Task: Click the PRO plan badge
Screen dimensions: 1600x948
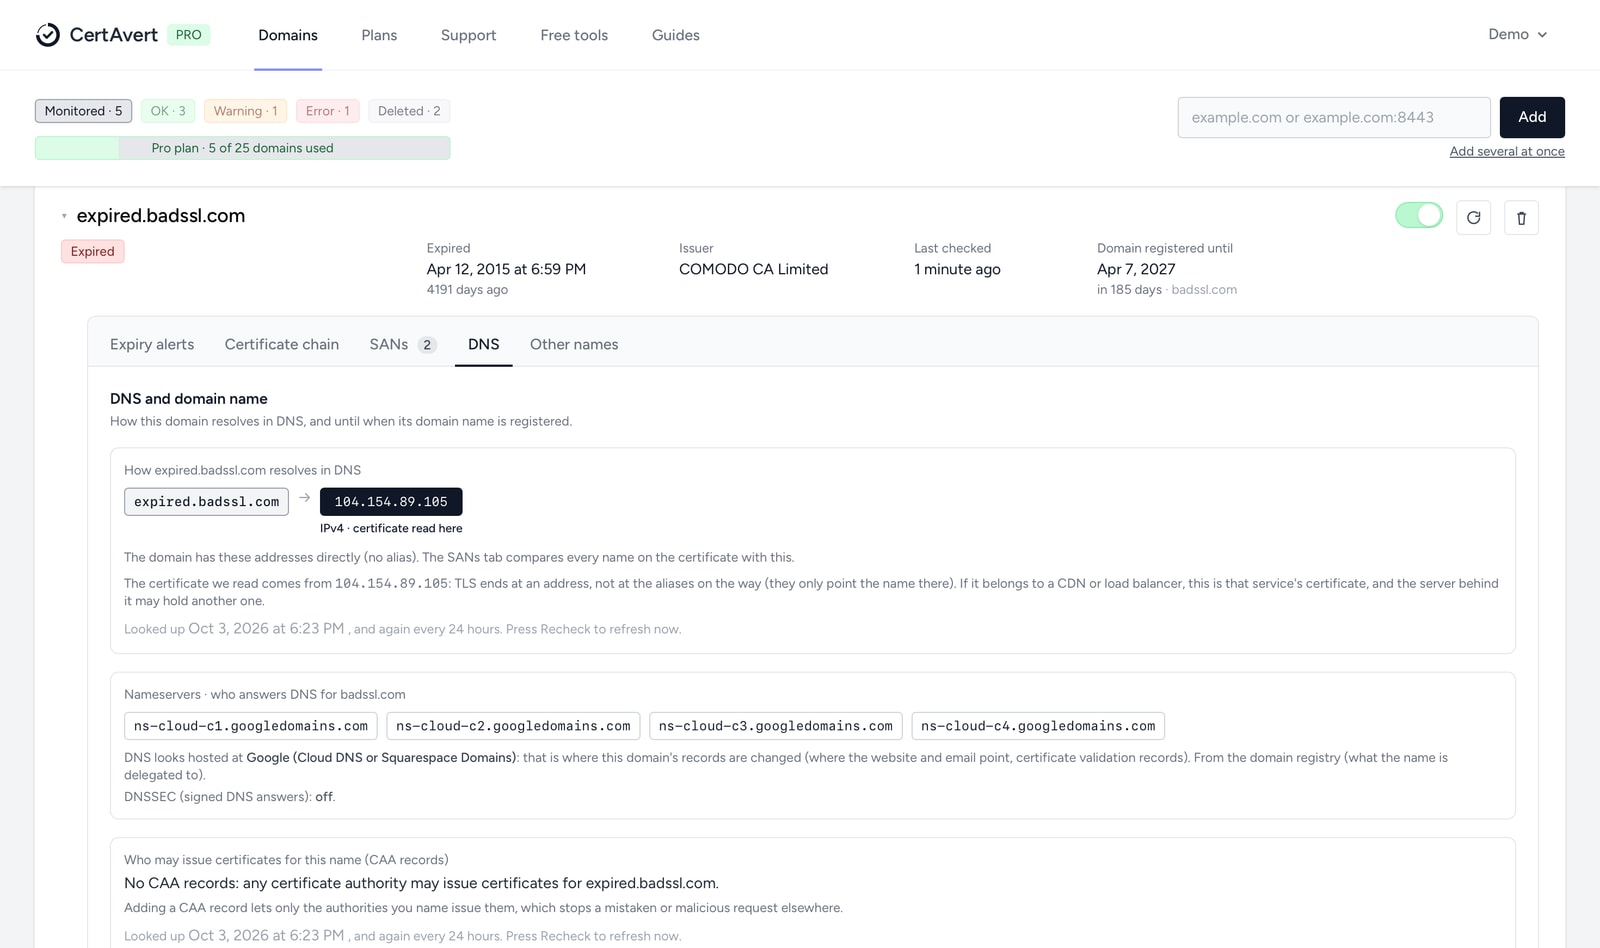Action: pyautogui.click(x=188, y=35)
